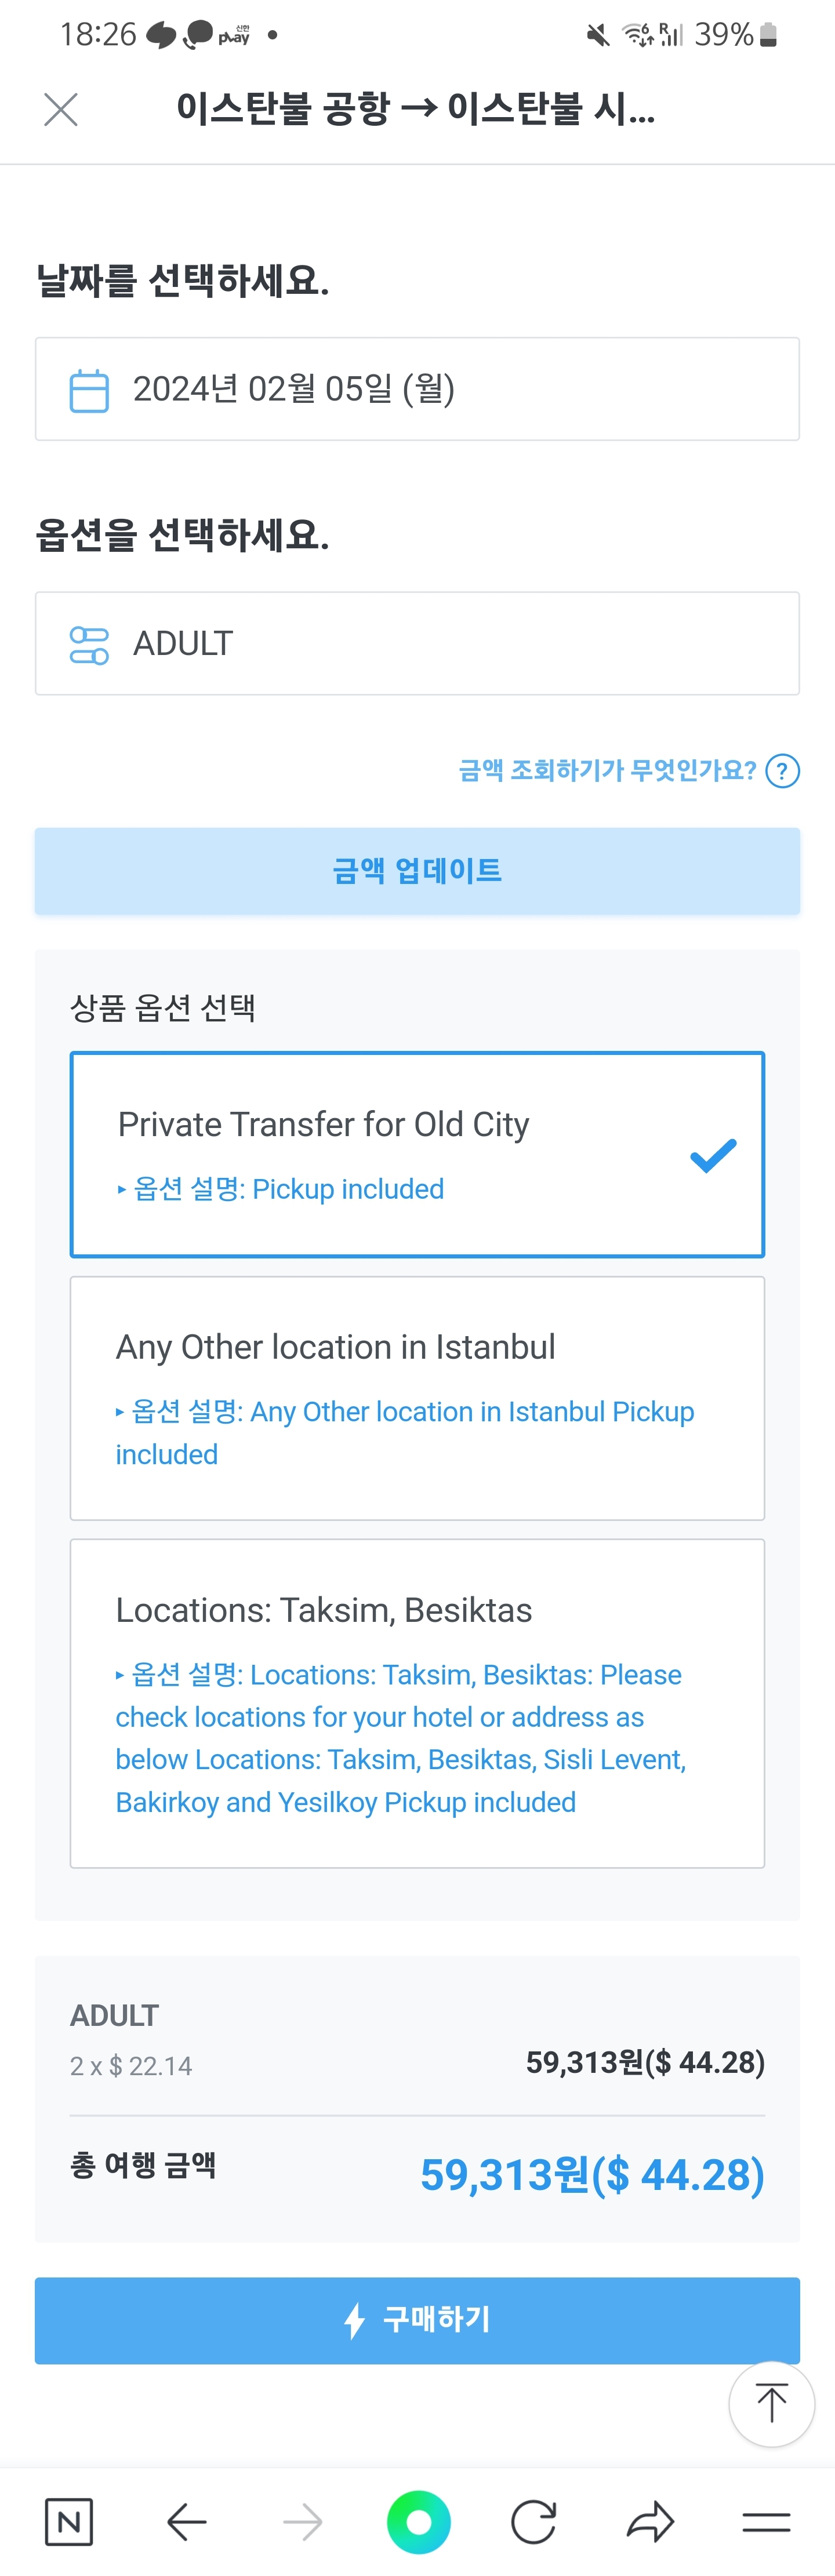Image resolution: width=835 pixels, height=2576 pixels.
Task: Tap the 구매하기 purchase button
Action: (x=417, y=2320)
